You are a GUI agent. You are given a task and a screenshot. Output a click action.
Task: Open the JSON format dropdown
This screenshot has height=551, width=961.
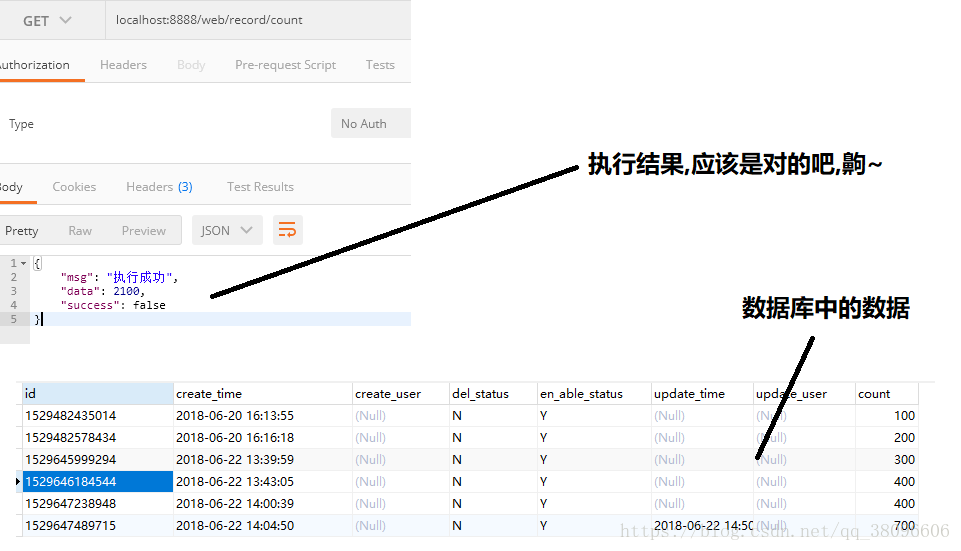point(227,230)
